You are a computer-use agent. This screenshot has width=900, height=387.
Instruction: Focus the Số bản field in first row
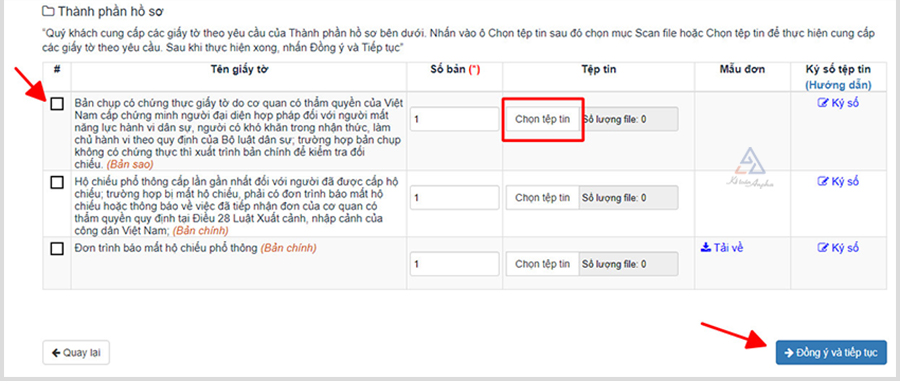[x=455, y=119]
